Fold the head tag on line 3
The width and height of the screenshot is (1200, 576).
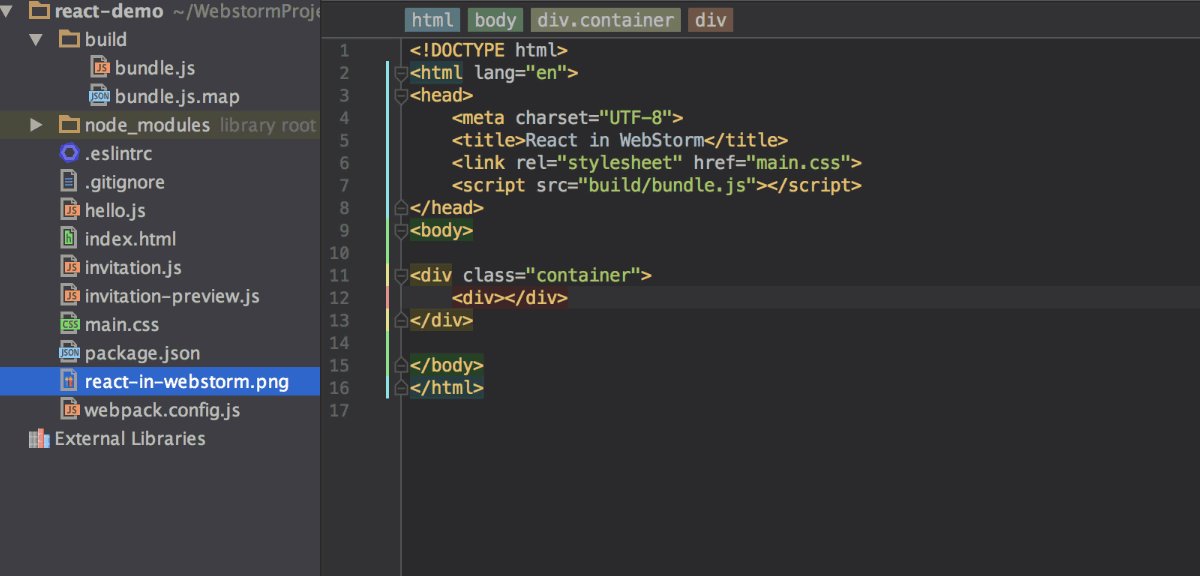pyautogui.click(x=401, y=96)
